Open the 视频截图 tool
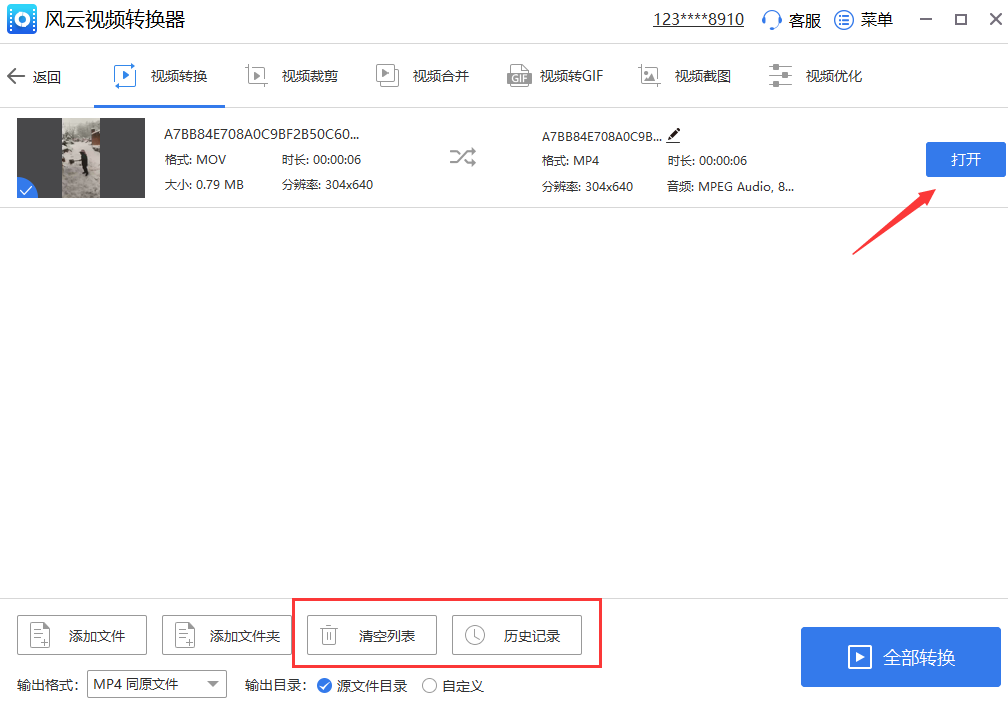The width and height of the screenshot is (1008, 704). click(x=686, y=75)
